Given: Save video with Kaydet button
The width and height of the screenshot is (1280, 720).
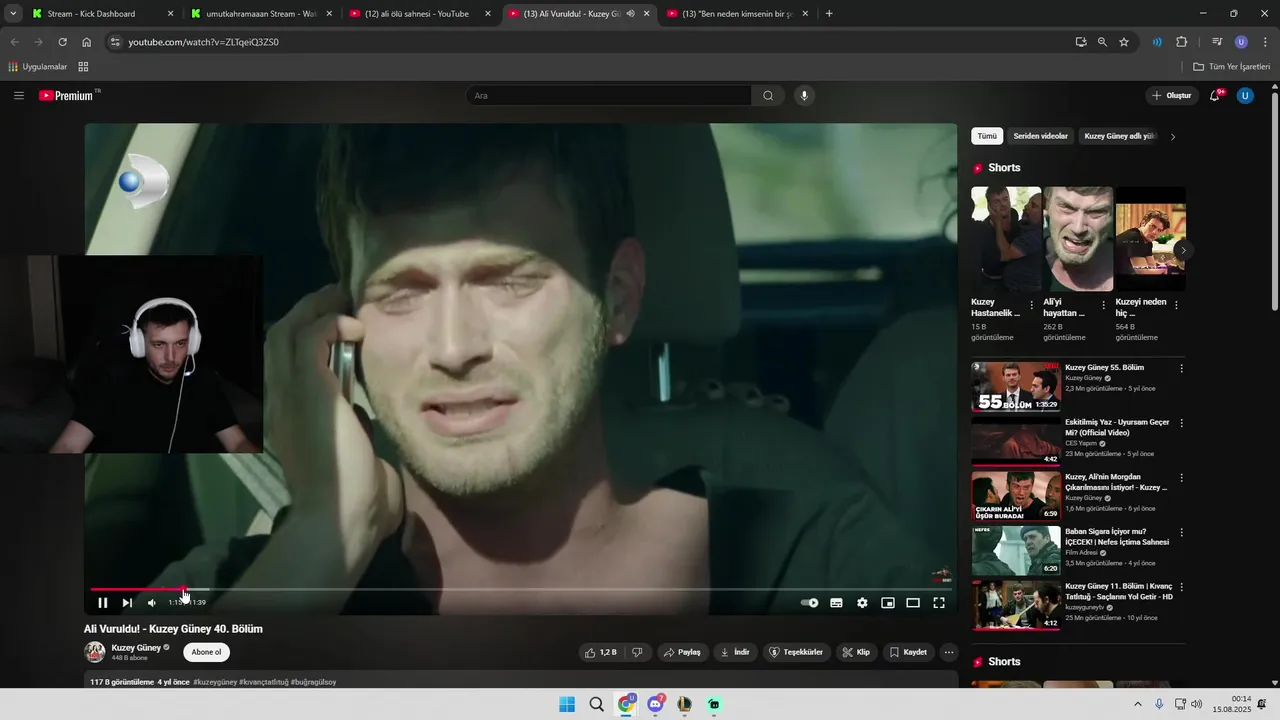Looking at the screenshot, I should [909, 652].
